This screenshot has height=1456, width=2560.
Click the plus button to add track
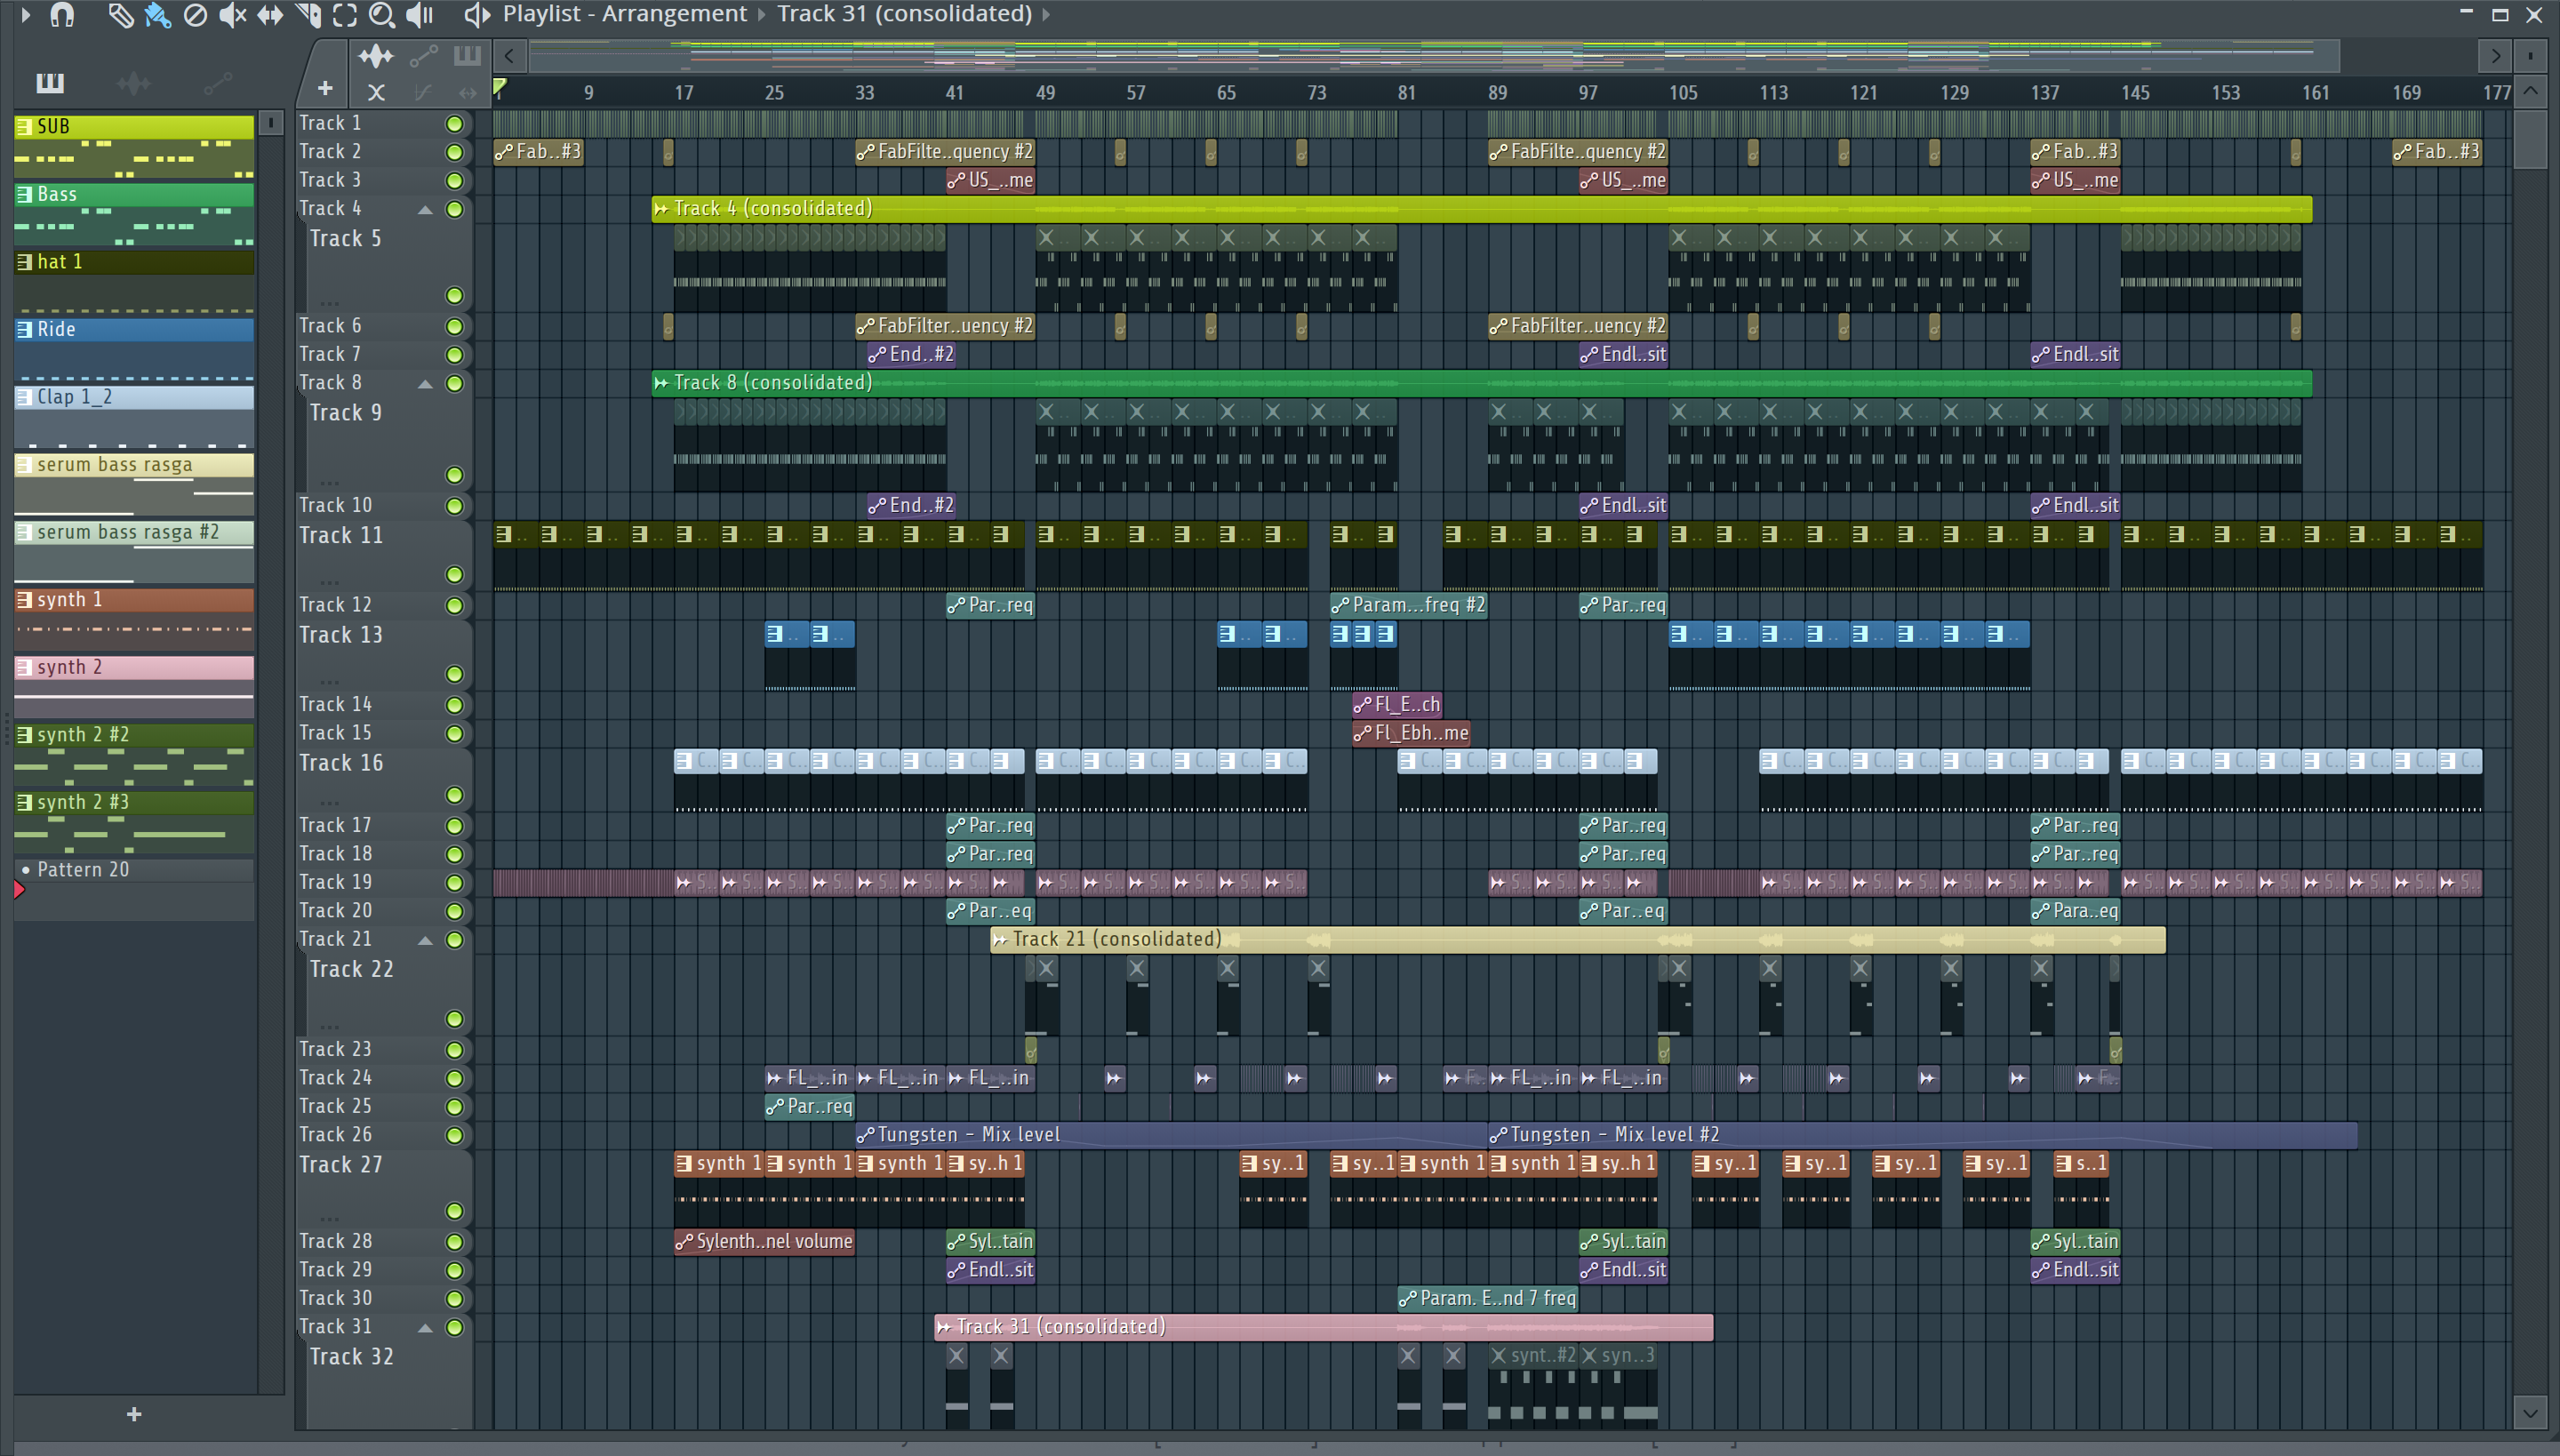pos(325,89)
